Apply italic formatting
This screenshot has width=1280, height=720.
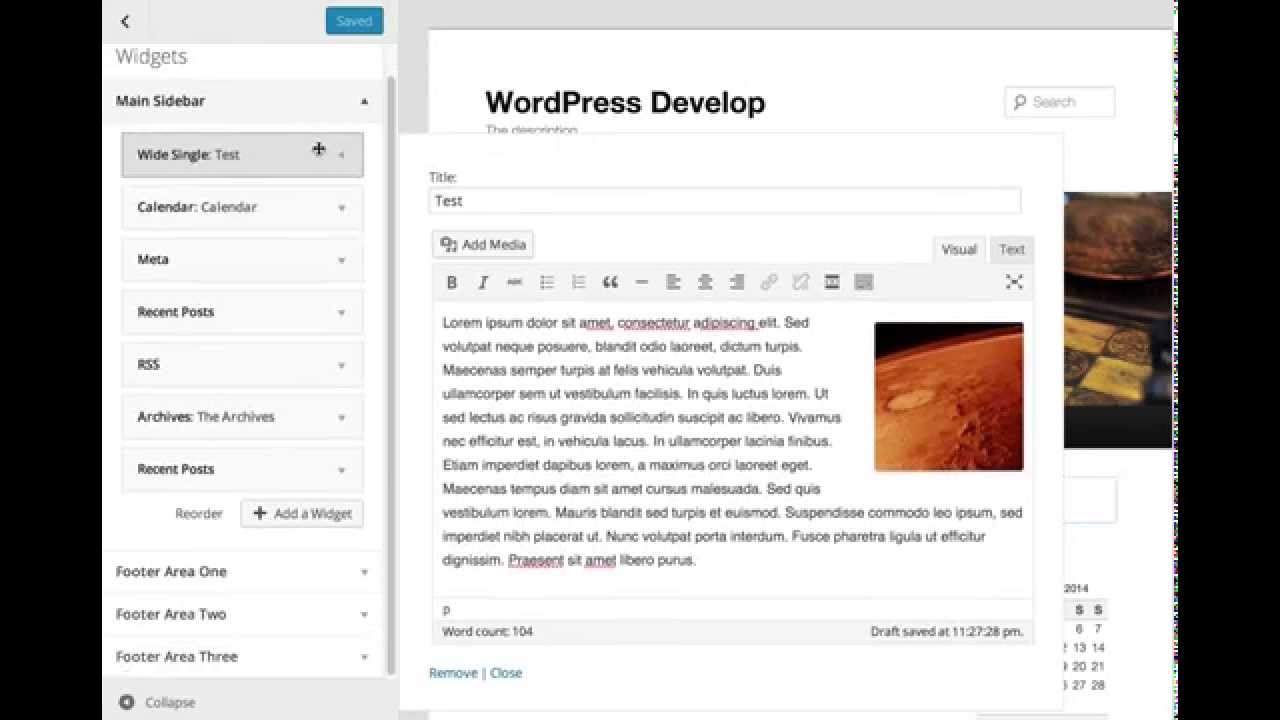(x=483, y=283)
